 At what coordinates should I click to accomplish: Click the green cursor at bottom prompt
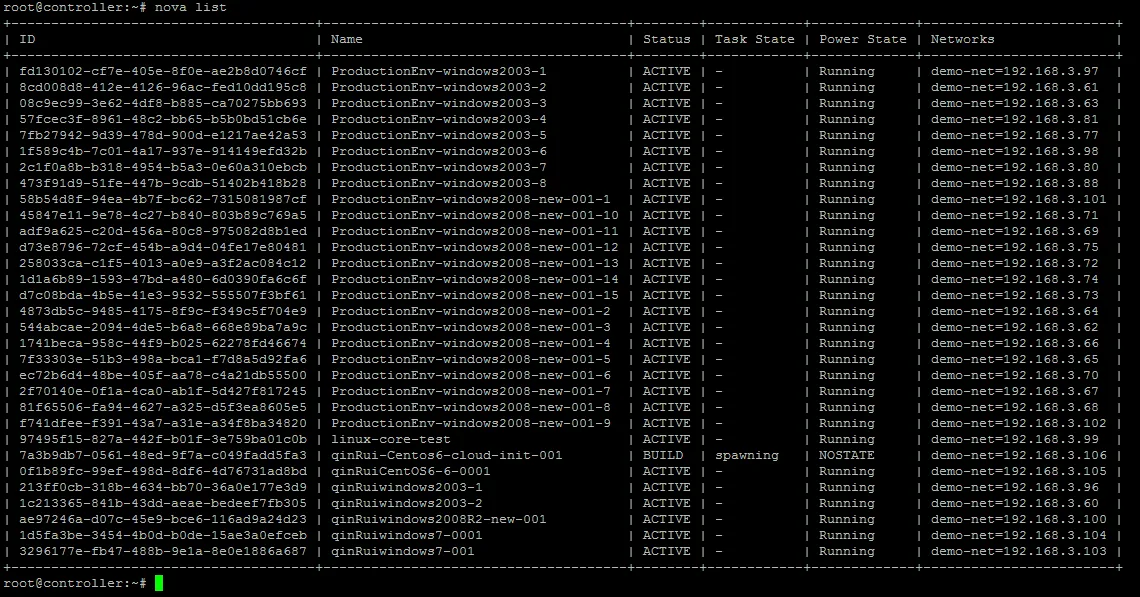click(159, 583)
